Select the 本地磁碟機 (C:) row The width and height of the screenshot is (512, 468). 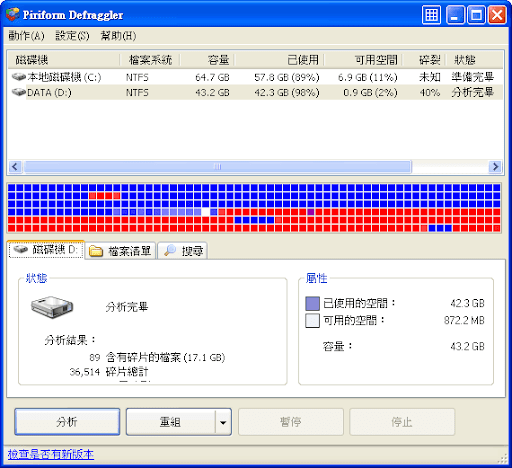pos(256,77)
